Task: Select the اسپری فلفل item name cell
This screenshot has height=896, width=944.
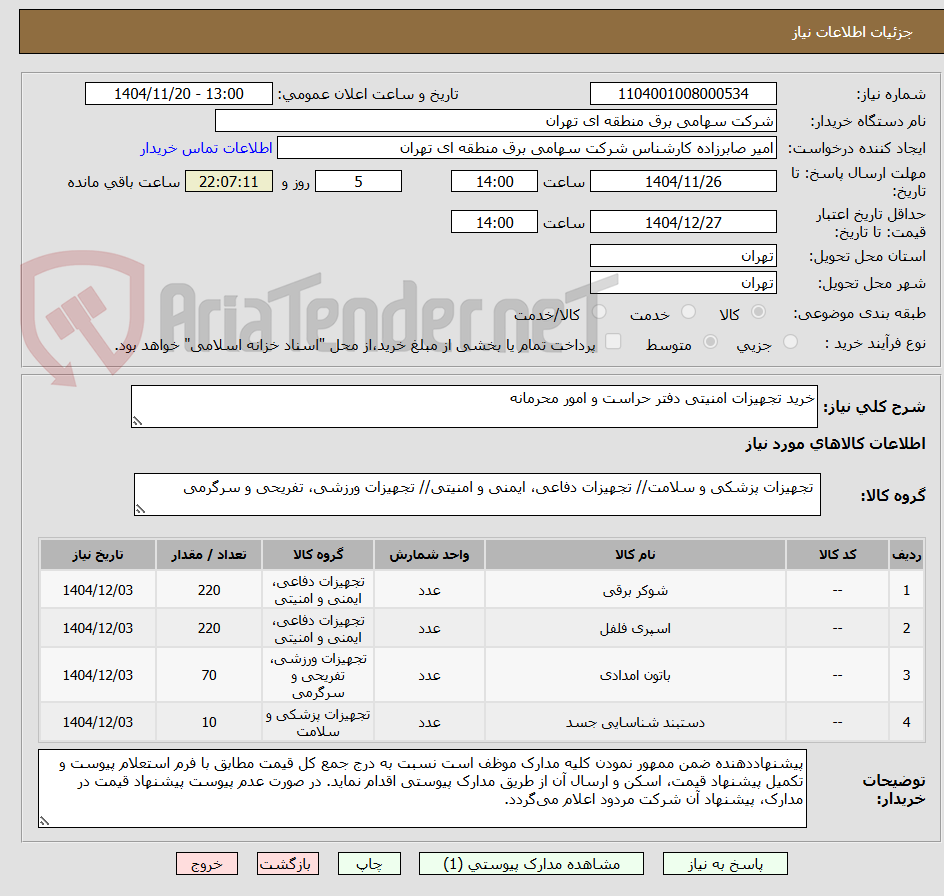Action: (635, 629)
